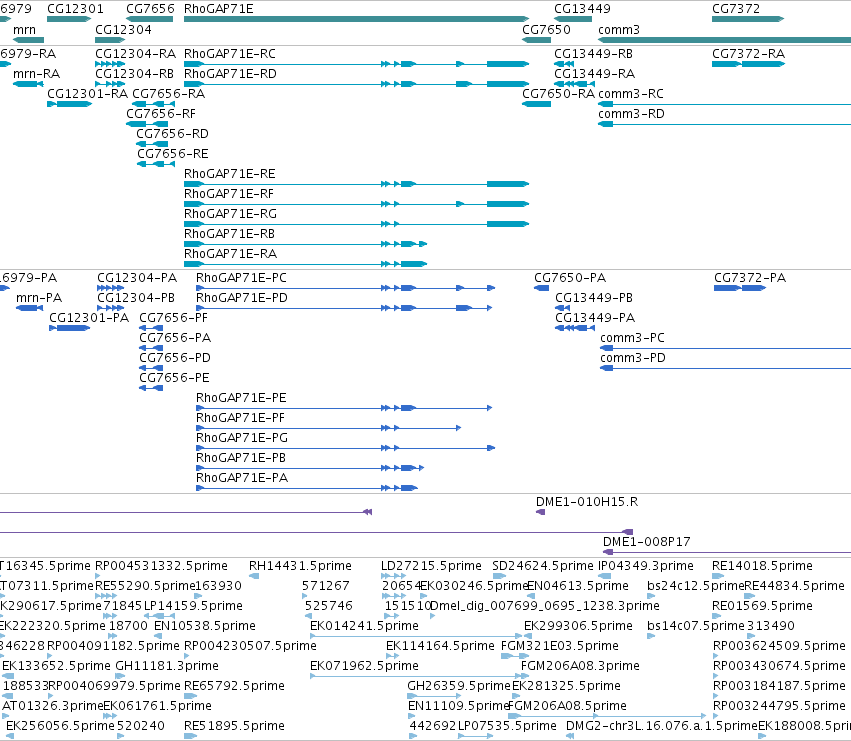This screenshot has height=741, width=851.
Task: Select transcript CG7650-RA
Action: 537,104
